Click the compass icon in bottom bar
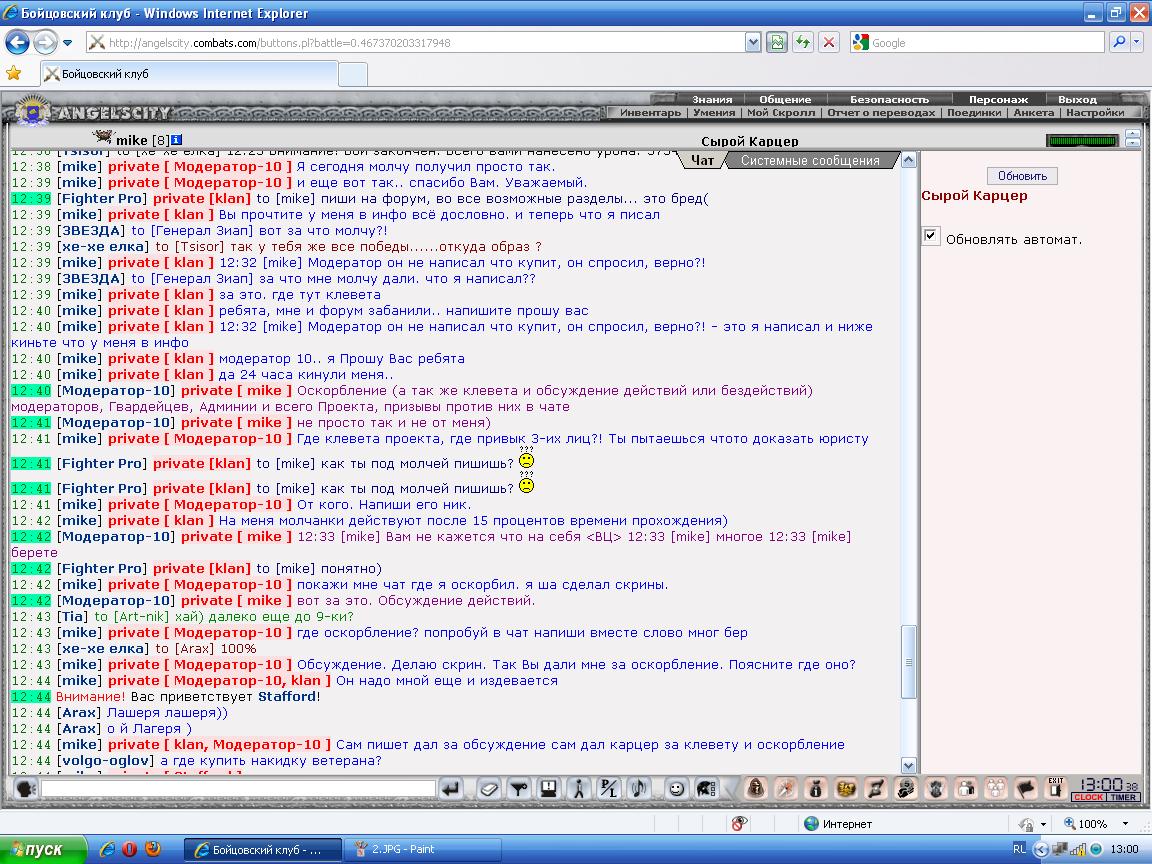 (x=785, y=788)
